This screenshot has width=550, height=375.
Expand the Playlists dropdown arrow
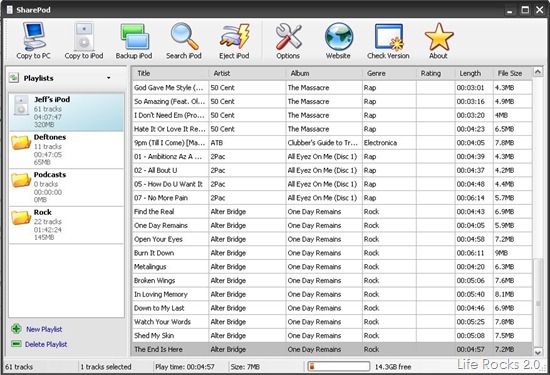click(x=109, y=78)
